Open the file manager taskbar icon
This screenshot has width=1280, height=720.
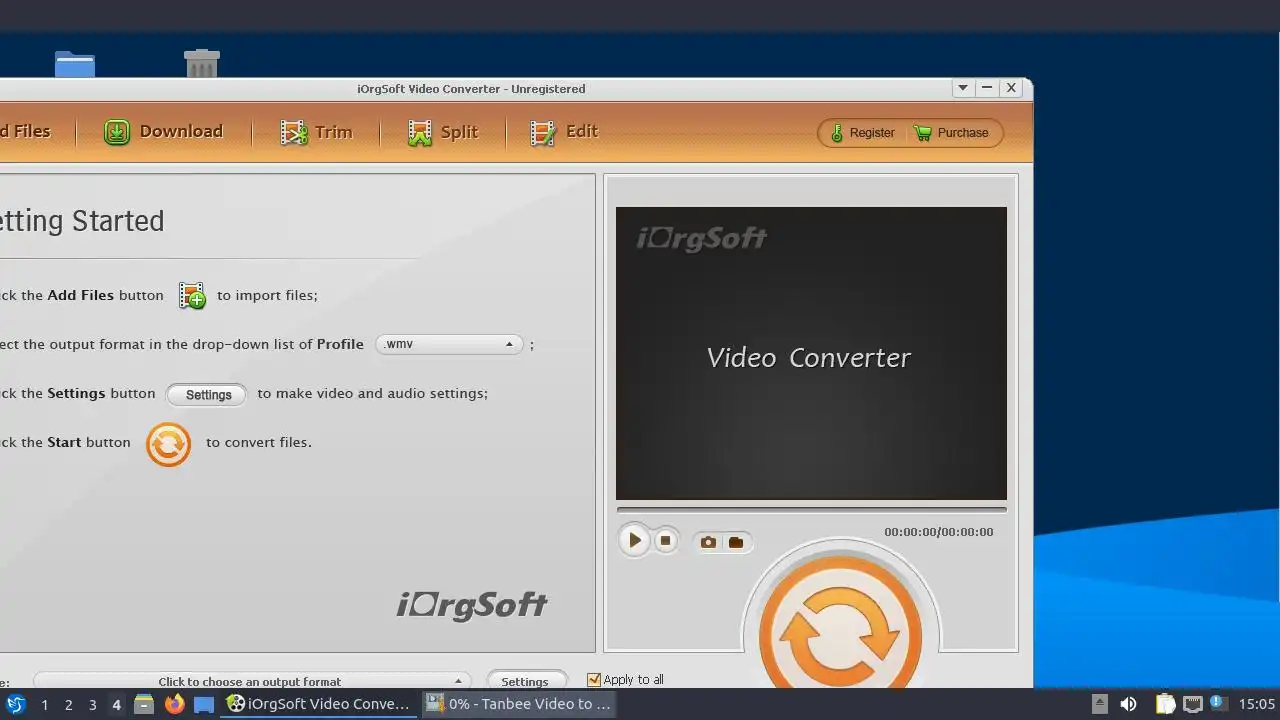click(x=144, y=704)
